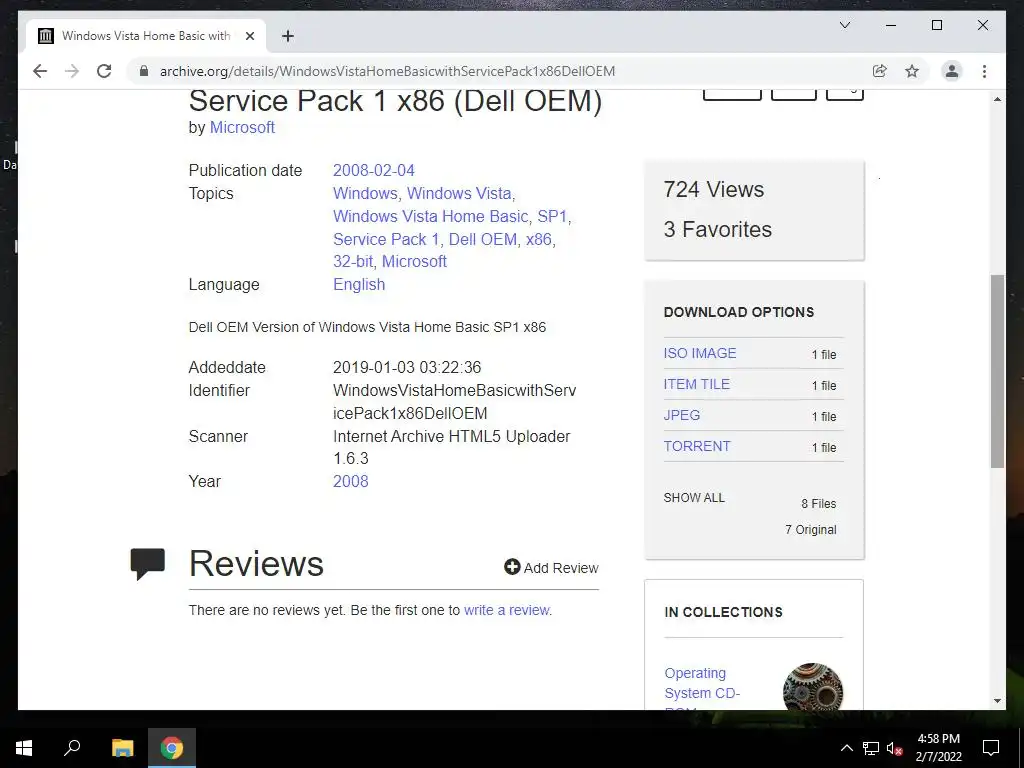Click the Add Review button
Screen dimensions: 1024x768
(x=551, y=568)
